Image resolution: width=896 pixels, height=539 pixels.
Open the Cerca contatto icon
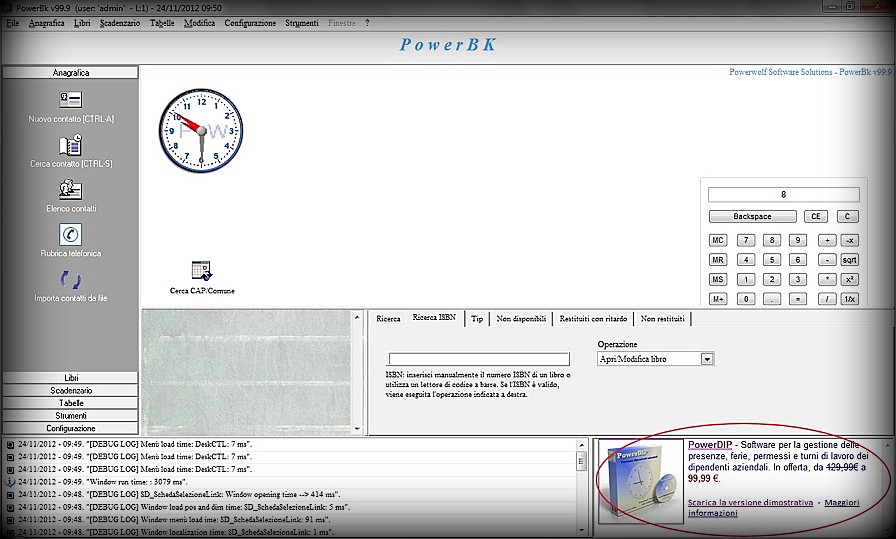[71, 145]
